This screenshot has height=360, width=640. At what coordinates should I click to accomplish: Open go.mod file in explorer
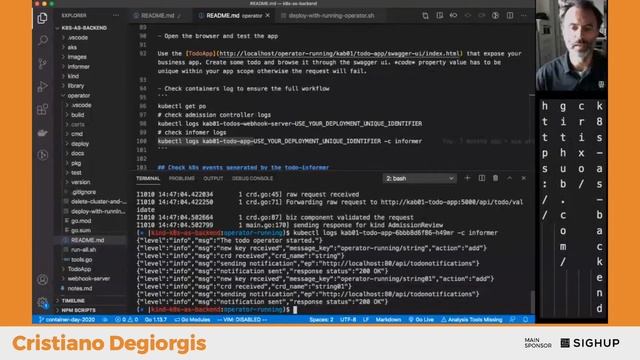(x=81, y=221)
